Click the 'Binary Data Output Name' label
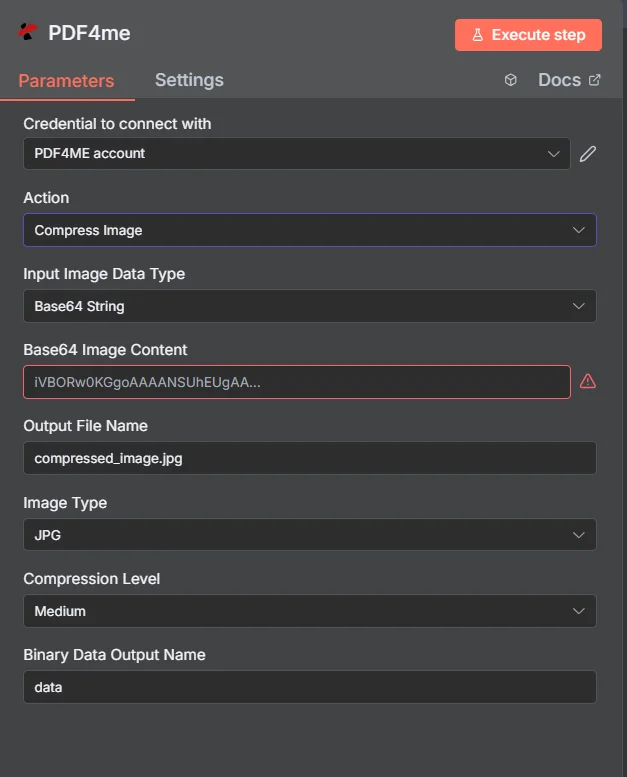Image resolution: width=627 pixels, height=777 pixels. click(114, 655)
